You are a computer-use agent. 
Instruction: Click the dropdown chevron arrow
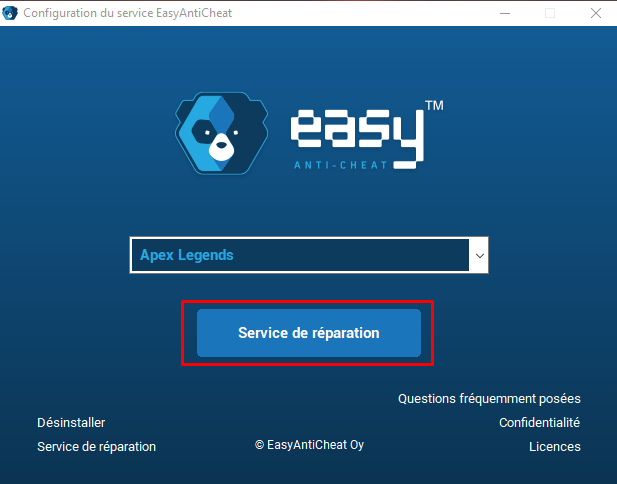[x=479, y=255]
